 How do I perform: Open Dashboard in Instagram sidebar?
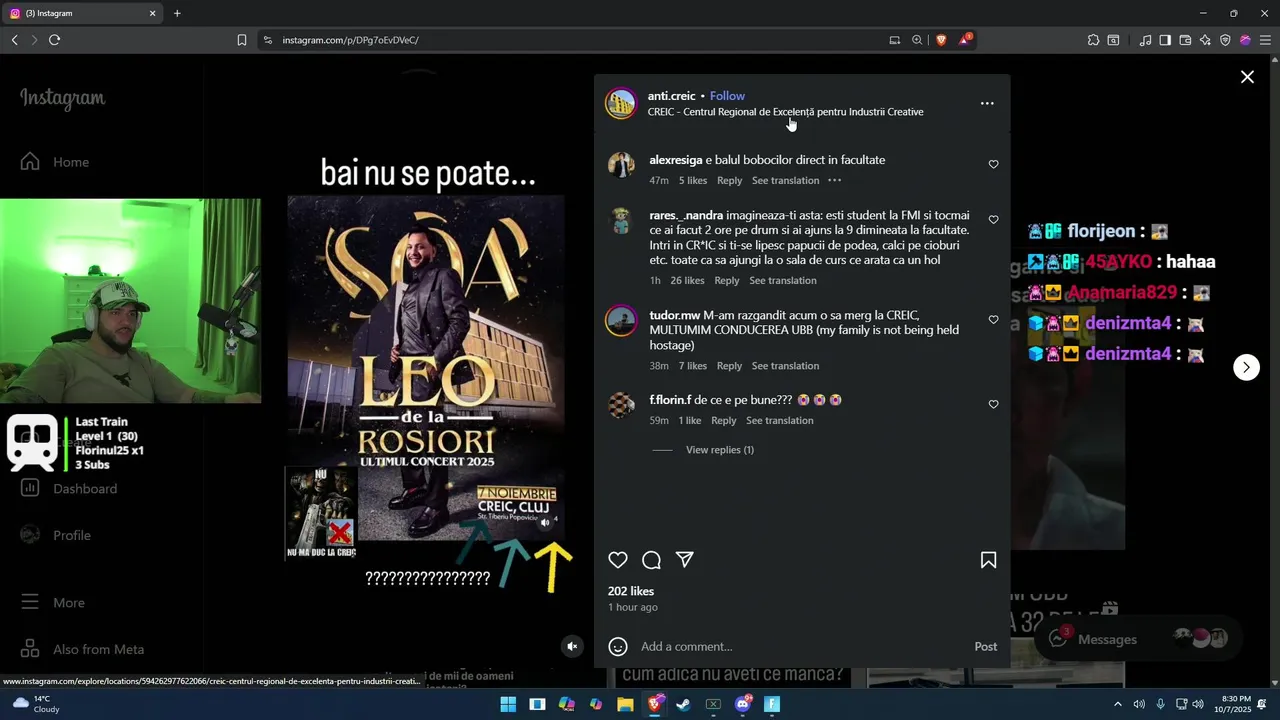pyautogui.click(x=69, y=489)
